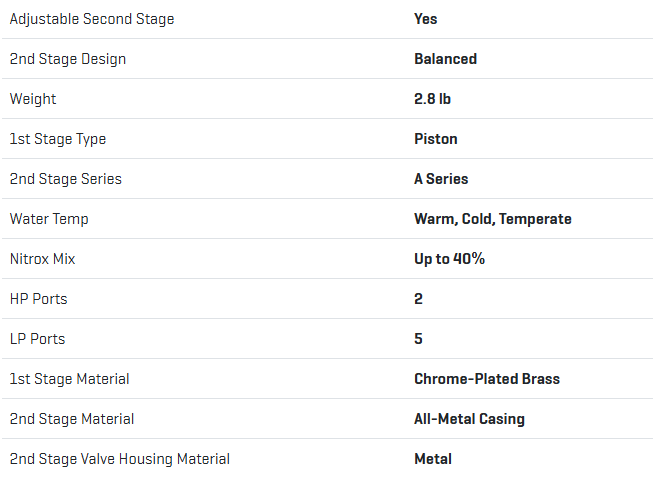Image resolution: width=653 pixels, height=483 pixels.
Task: Select the 'Metal' housing value
Action: (x=433, y=459)
